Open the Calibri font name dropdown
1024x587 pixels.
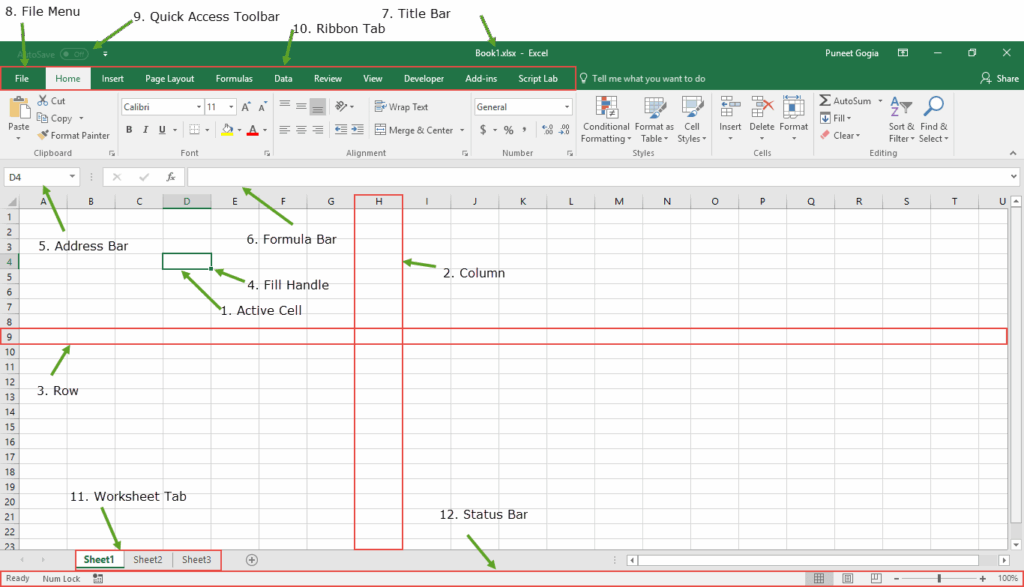point(199,107)
